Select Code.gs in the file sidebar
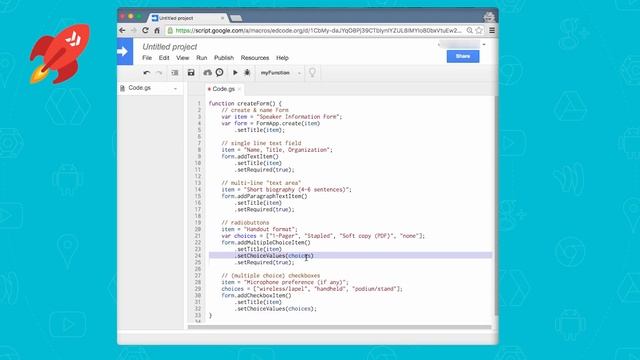640x360 pixels. (140, 88)
